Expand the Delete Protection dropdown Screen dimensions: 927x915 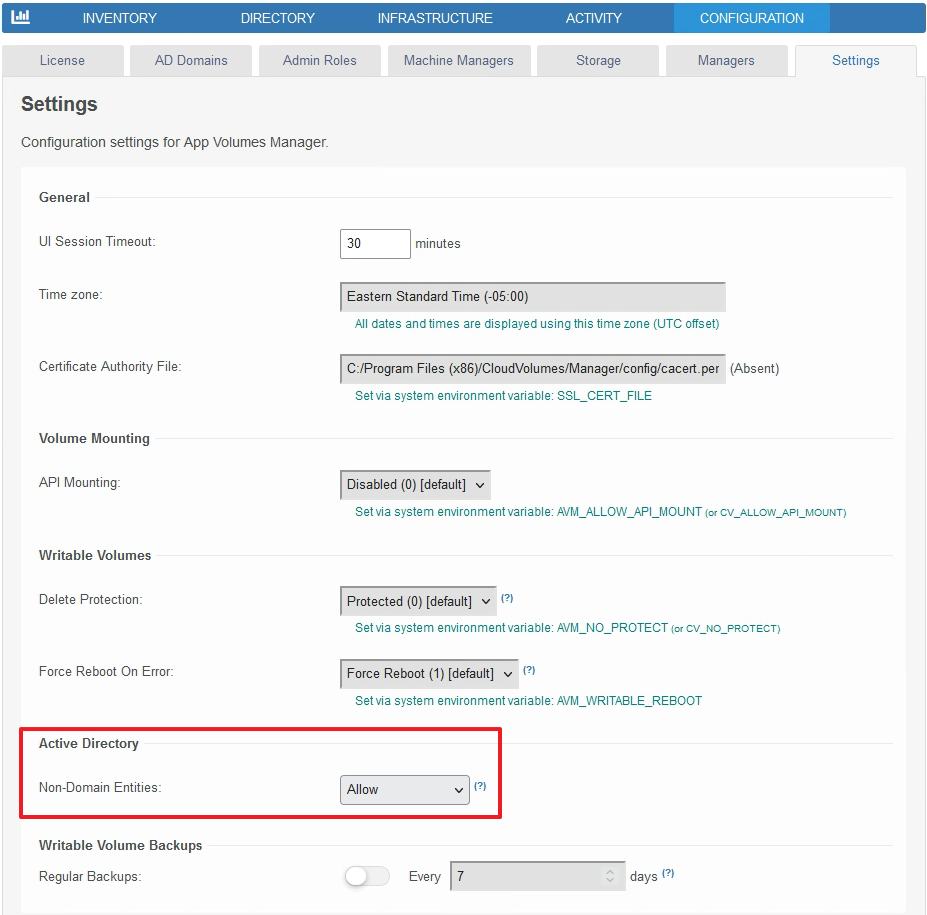pyautogui.click(x=417, y=600)
